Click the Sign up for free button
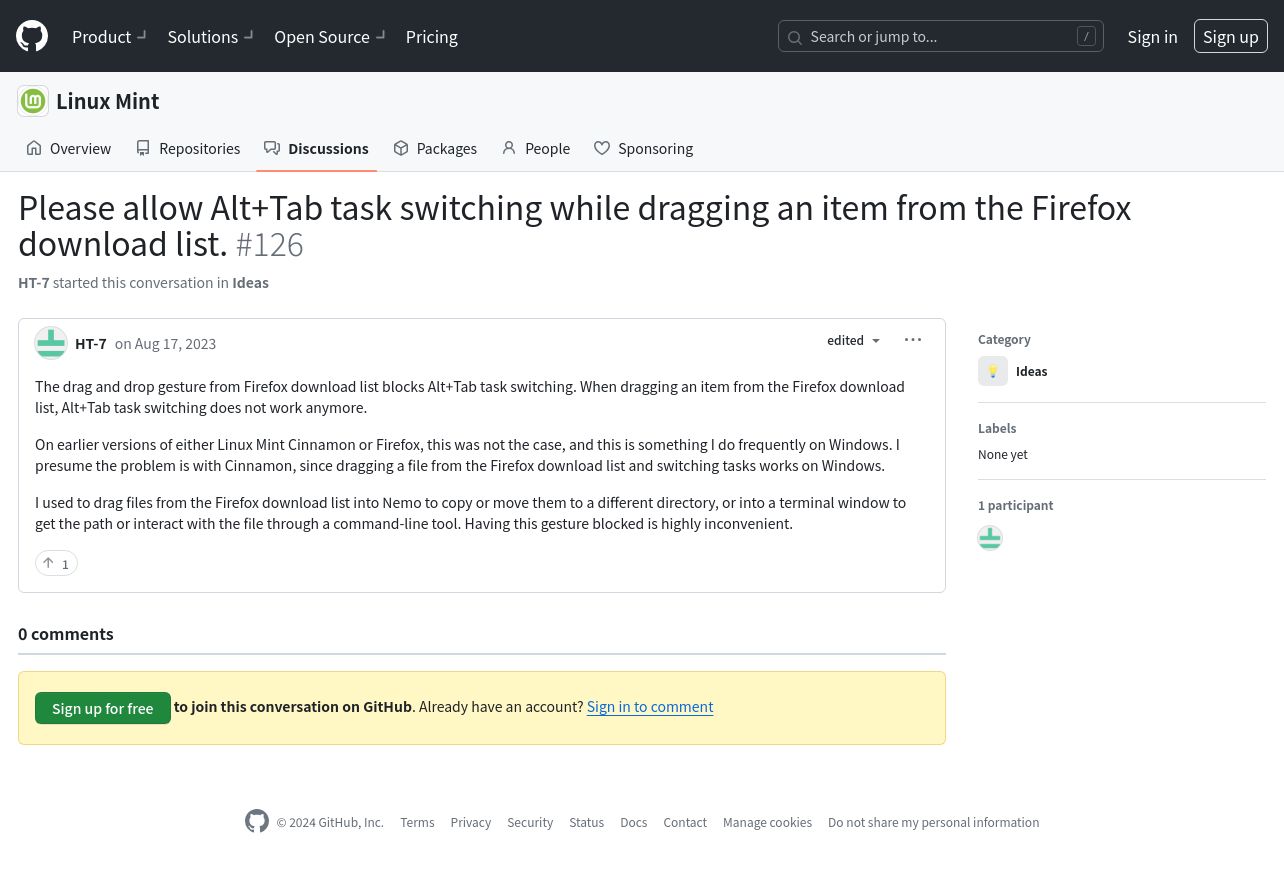The height and width of the screenshot is (875, 1284). click(103, 708)
